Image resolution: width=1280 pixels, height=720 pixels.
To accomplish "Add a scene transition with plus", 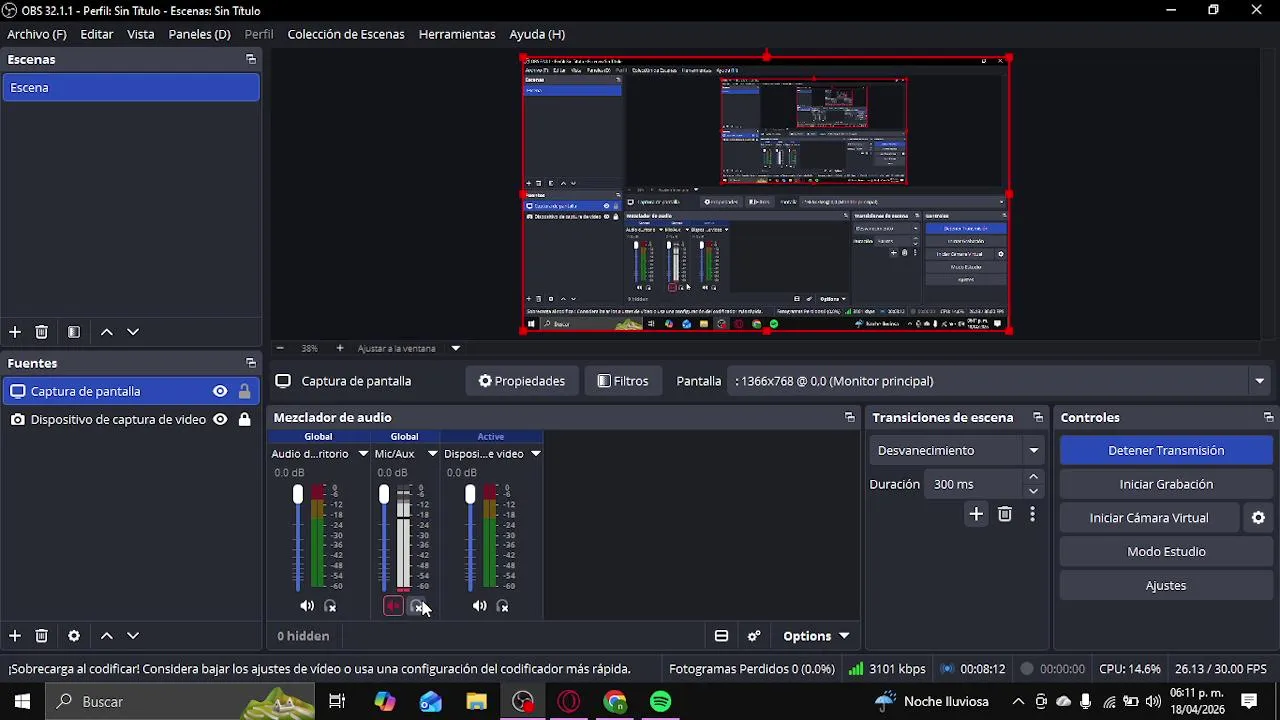I will tap(976, 514).
